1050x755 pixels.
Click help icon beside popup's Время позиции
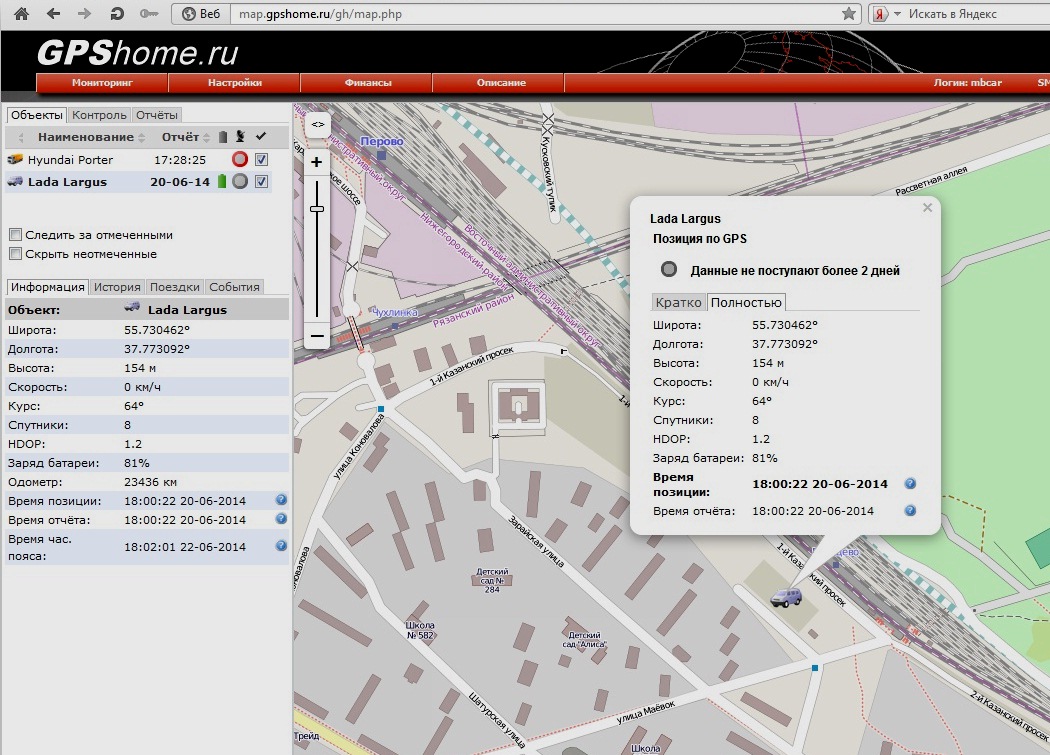click(910, 484)
